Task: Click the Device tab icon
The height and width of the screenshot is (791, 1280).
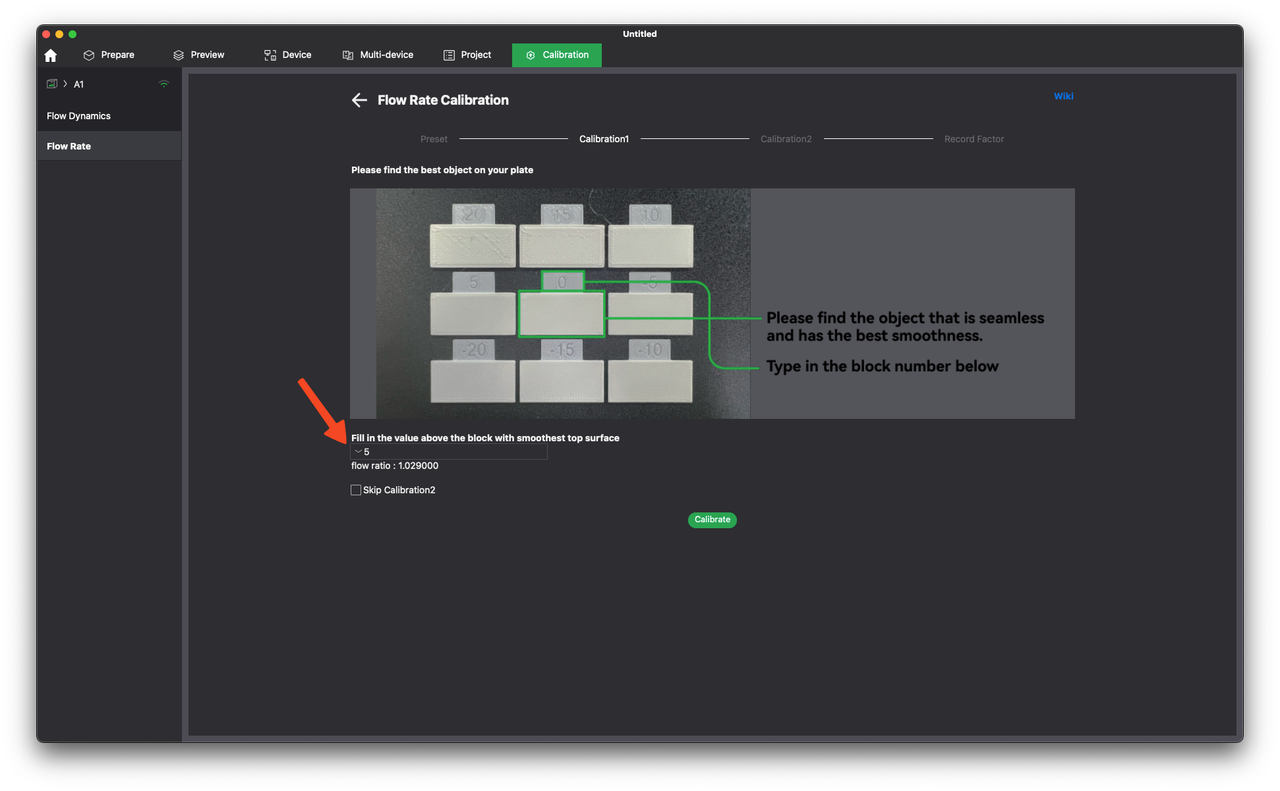Action: [x=270, y=55]
